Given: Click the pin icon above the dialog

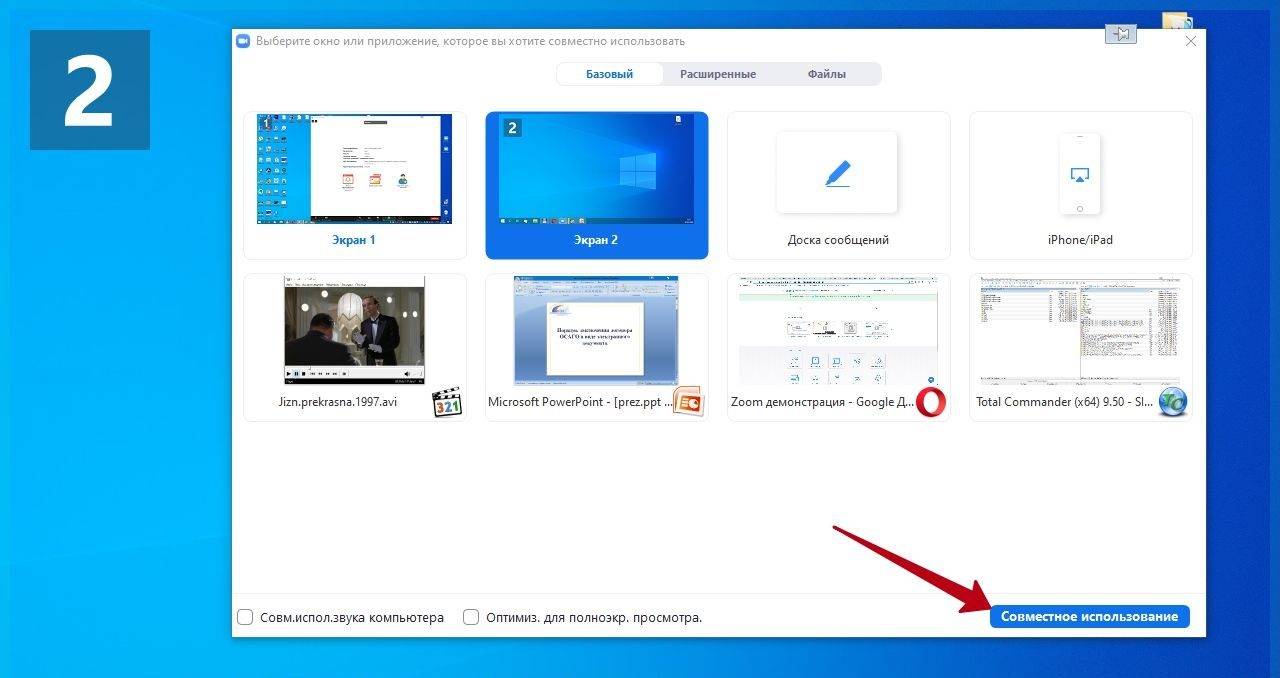Looking at the screenshot, I should [x=1120, y=35].
